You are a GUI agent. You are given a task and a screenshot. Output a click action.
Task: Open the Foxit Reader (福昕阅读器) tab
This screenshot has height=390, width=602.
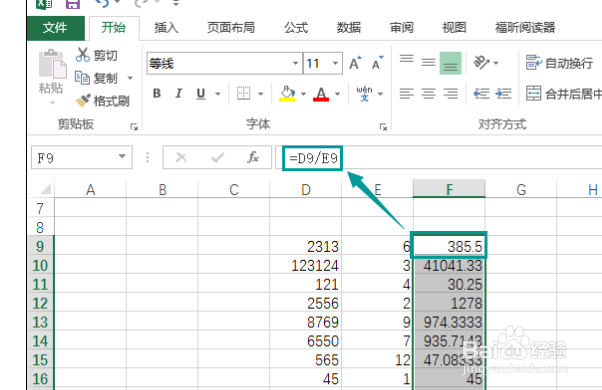[525, 28]
